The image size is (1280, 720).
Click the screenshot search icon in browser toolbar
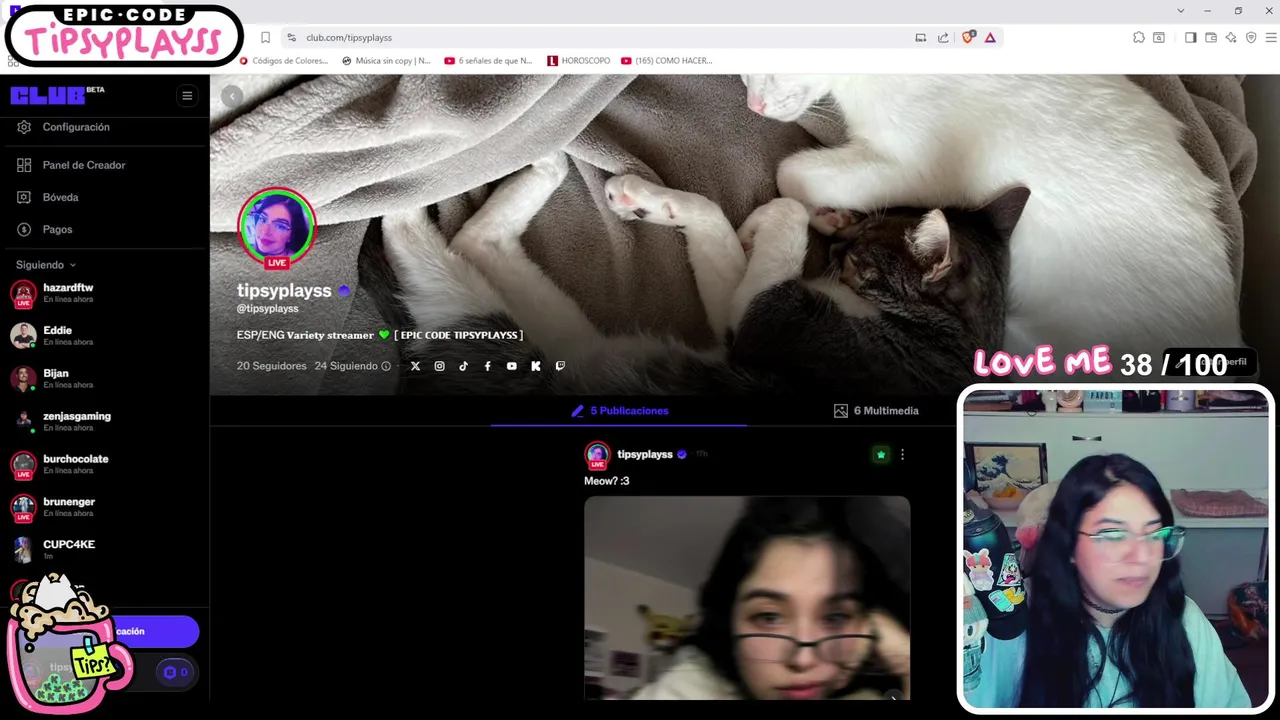pos(1159,38)
